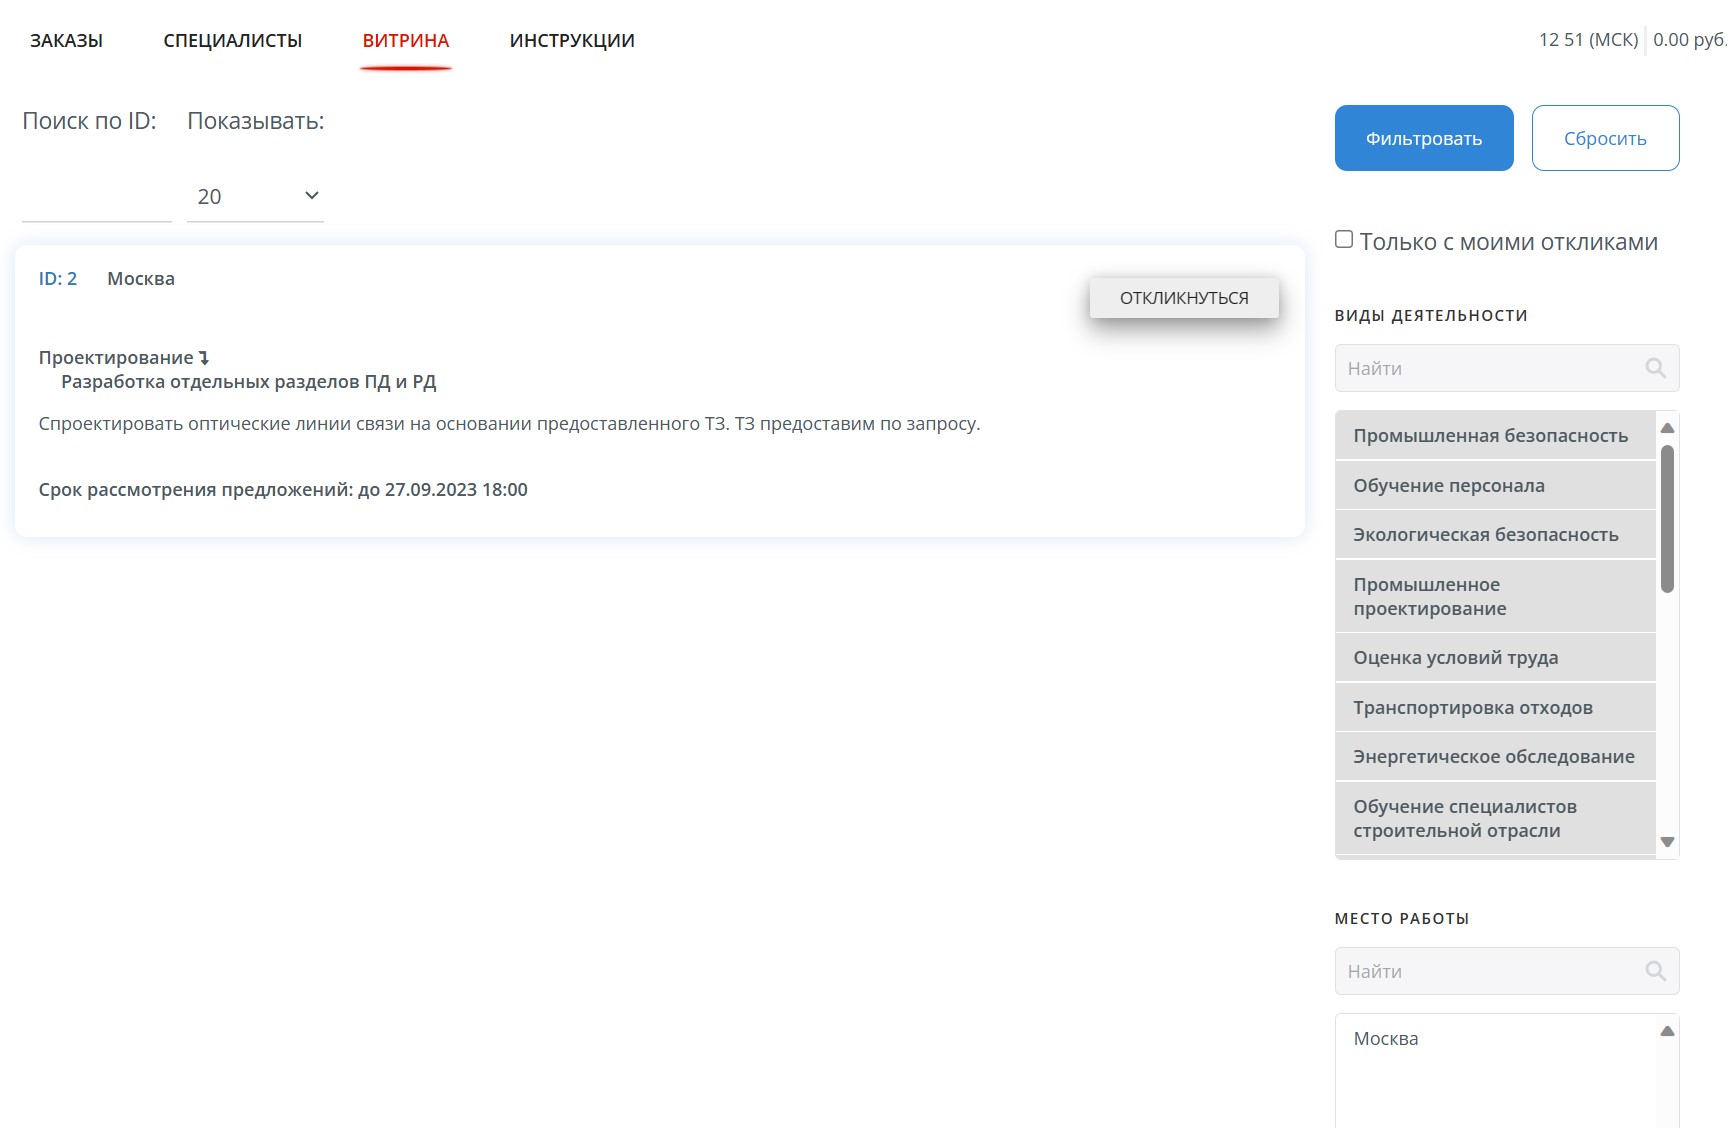Click search magnifier in Виды деятельности field
Image resolution: width=1732 pixels, height=1128 pixels.
1655,368
